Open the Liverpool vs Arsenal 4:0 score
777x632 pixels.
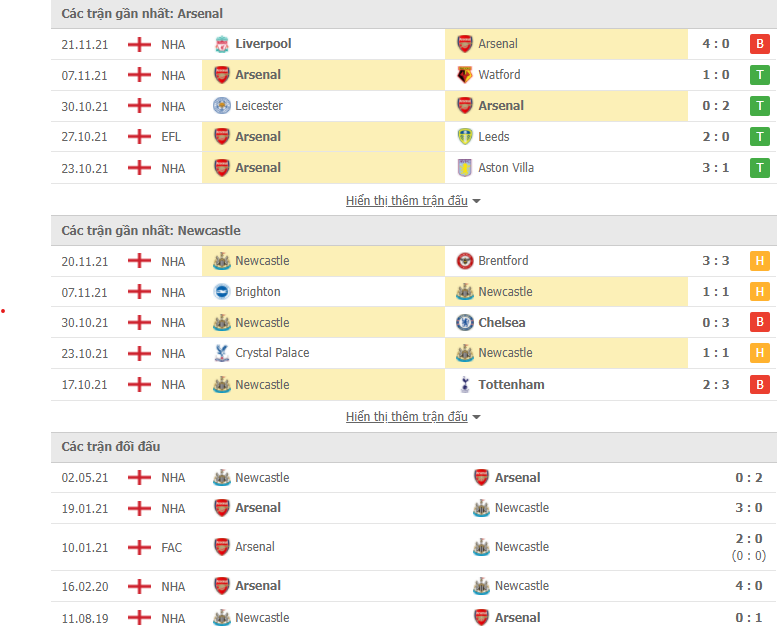click(716, 44)
